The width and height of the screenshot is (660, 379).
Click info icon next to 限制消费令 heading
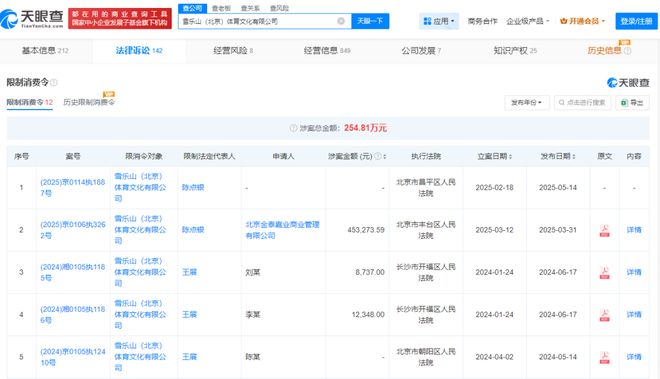(x=54, y=83)
